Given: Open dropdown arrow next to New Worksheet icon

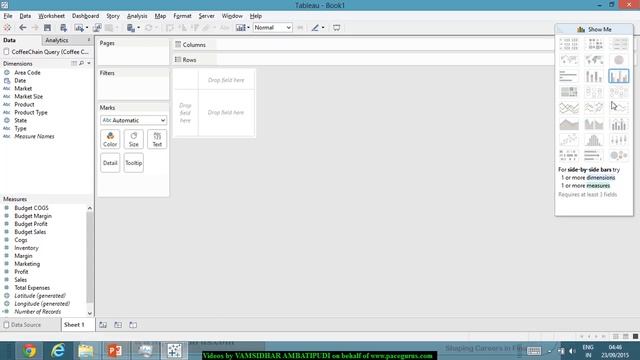Looking at the screenshot, I should 87,28.
